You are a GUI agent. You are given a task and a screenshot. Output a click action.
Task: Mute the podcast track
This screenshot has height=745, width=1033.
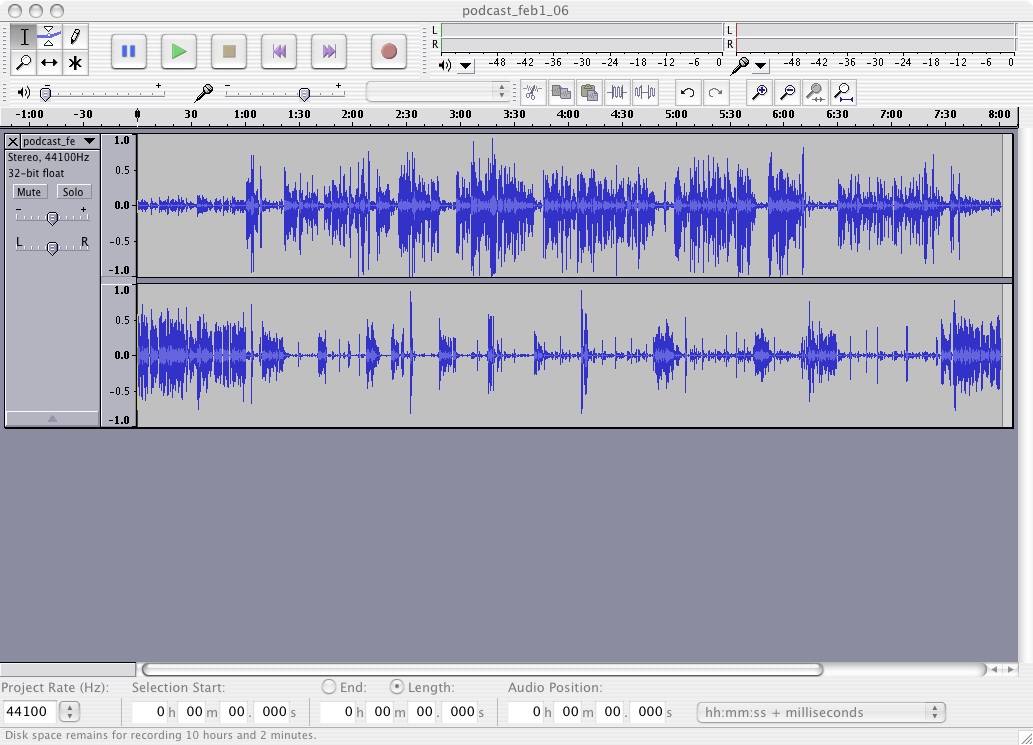click(28, 192)
